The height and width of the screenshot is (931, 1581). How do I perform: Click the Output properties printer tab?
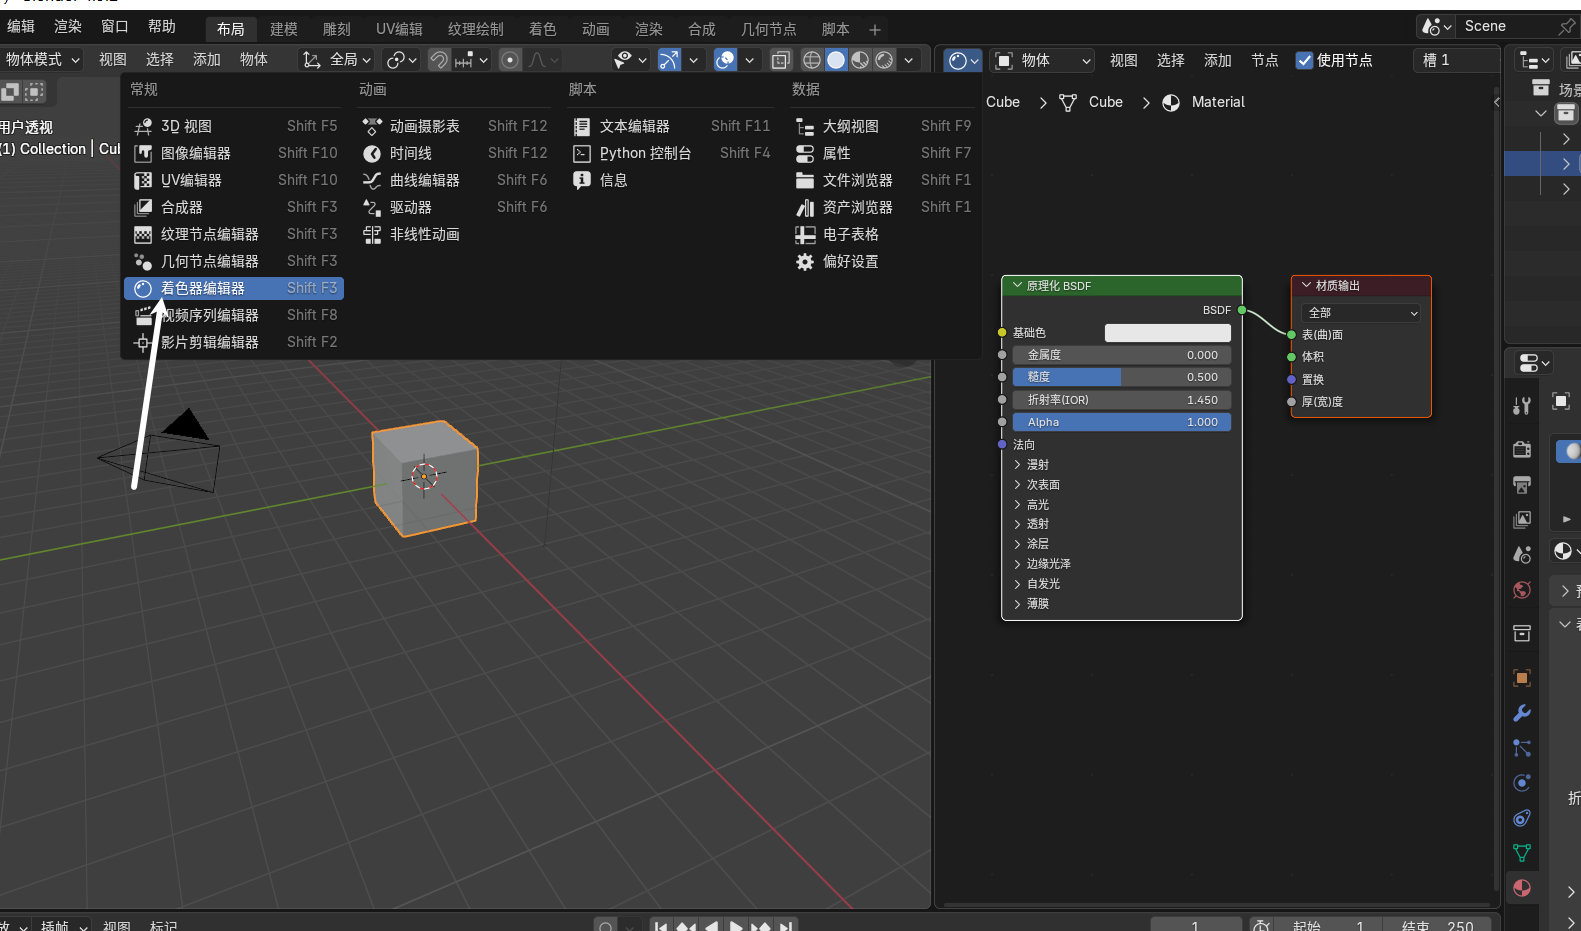pyautogui.click(x=1522, y=485)
